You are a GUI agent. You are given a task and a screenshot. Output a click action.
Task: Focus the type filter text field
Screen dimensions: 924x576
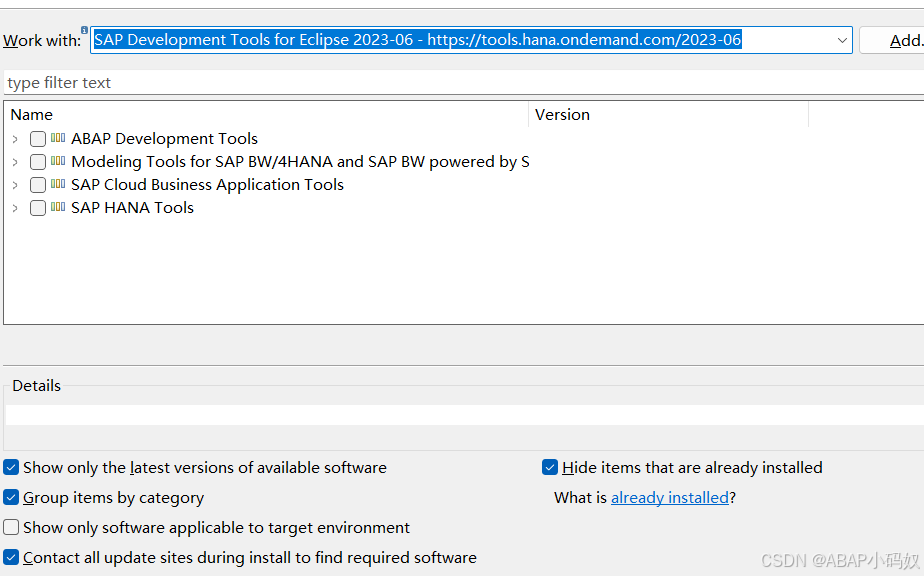coord(464,83)
